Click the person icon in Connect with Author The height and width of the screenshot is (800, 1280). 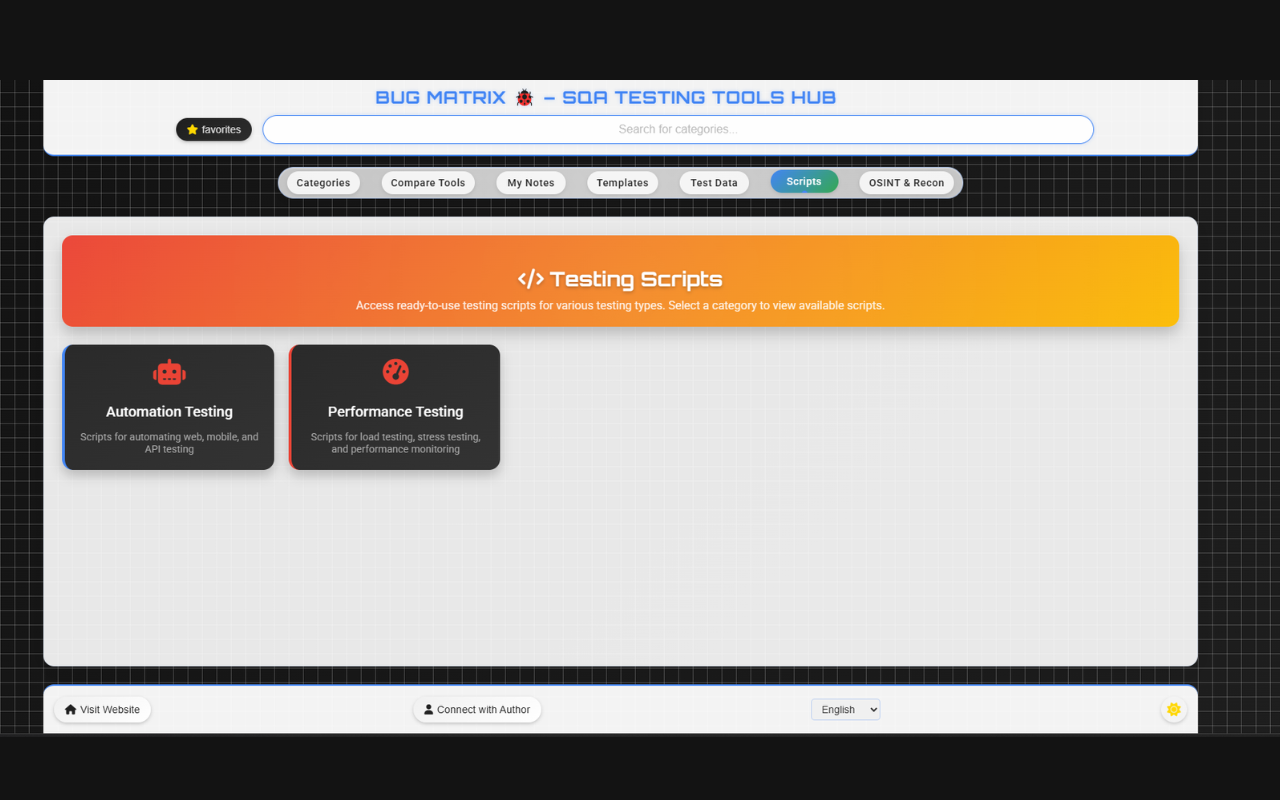pos(429,710)
